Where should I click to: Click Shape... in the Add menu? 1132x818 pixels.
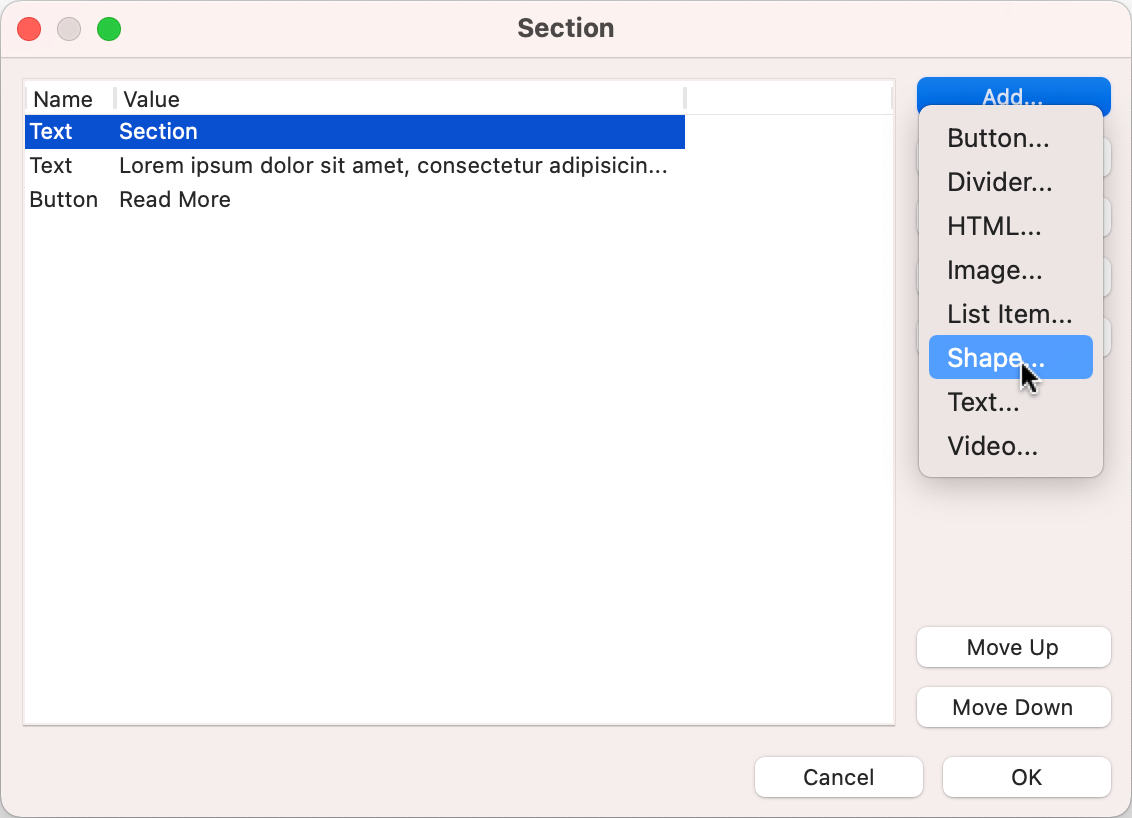tap(995, 358)
